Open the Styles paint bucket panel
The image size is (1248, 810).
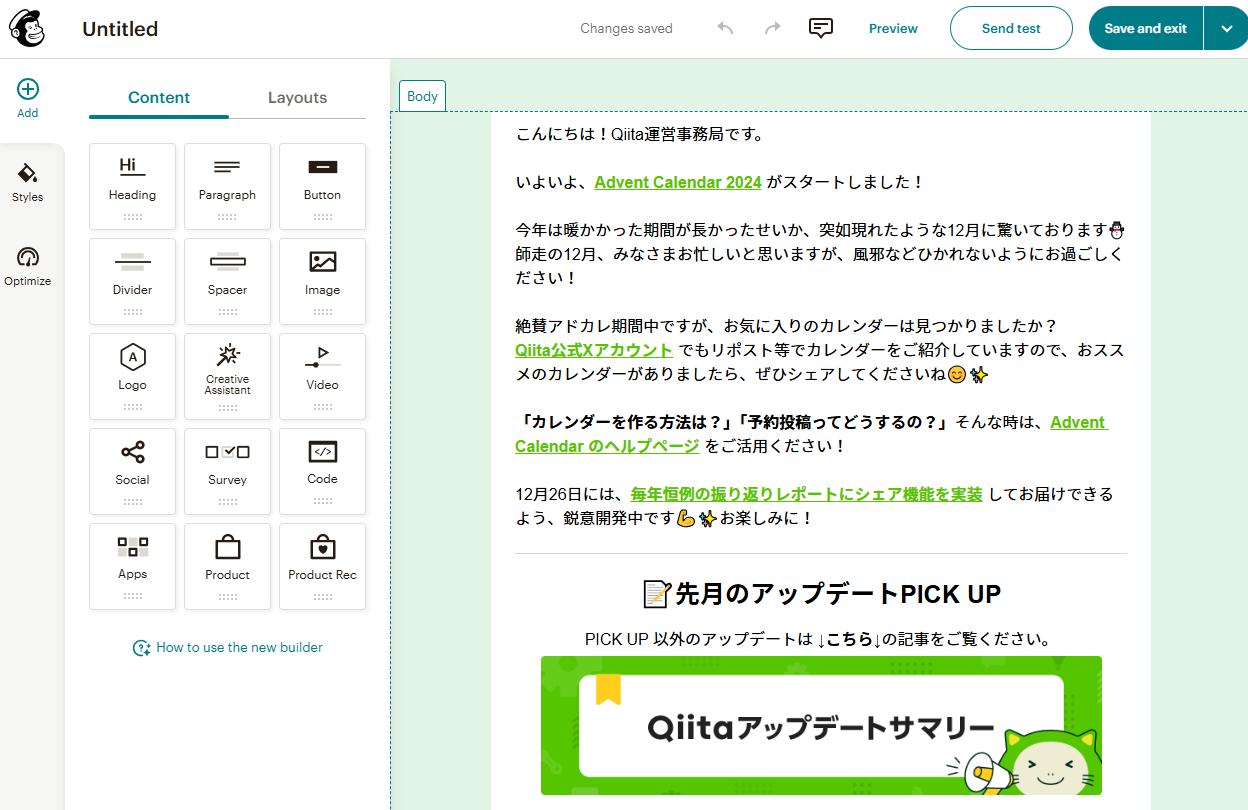[28, 182]
